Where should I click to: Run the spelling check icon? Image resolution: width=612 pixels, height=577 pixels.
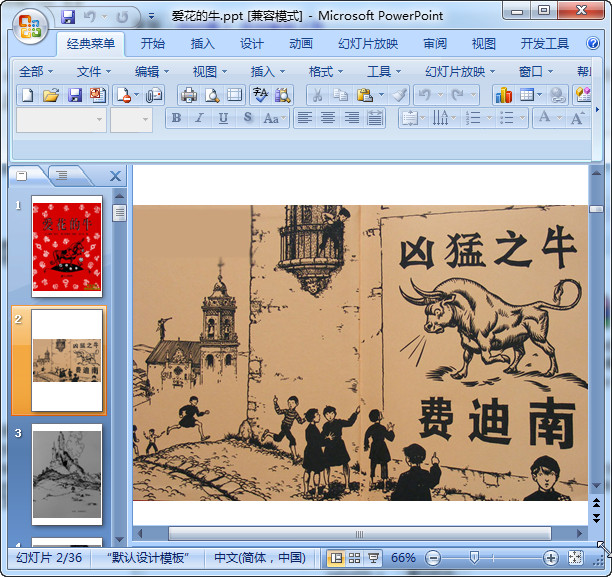pos(260,95)
